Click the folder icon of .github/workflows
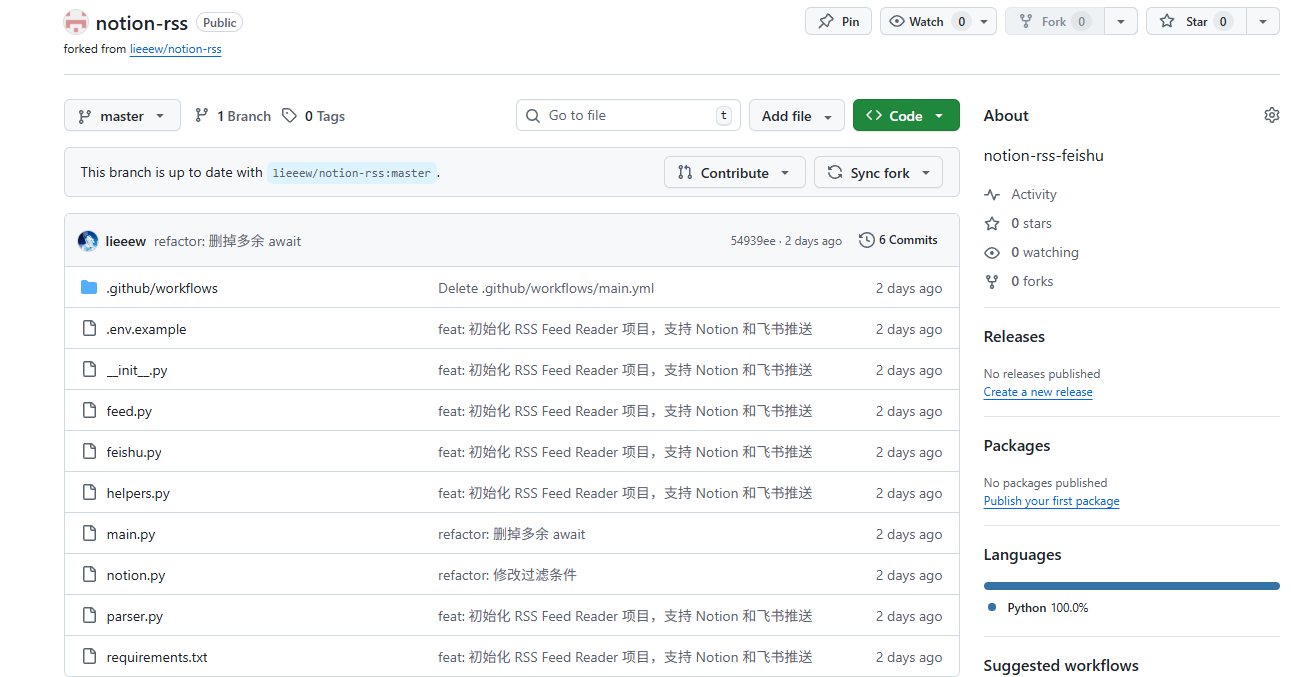The height and width of the screenshot is (677, 1291). (89, 288)
